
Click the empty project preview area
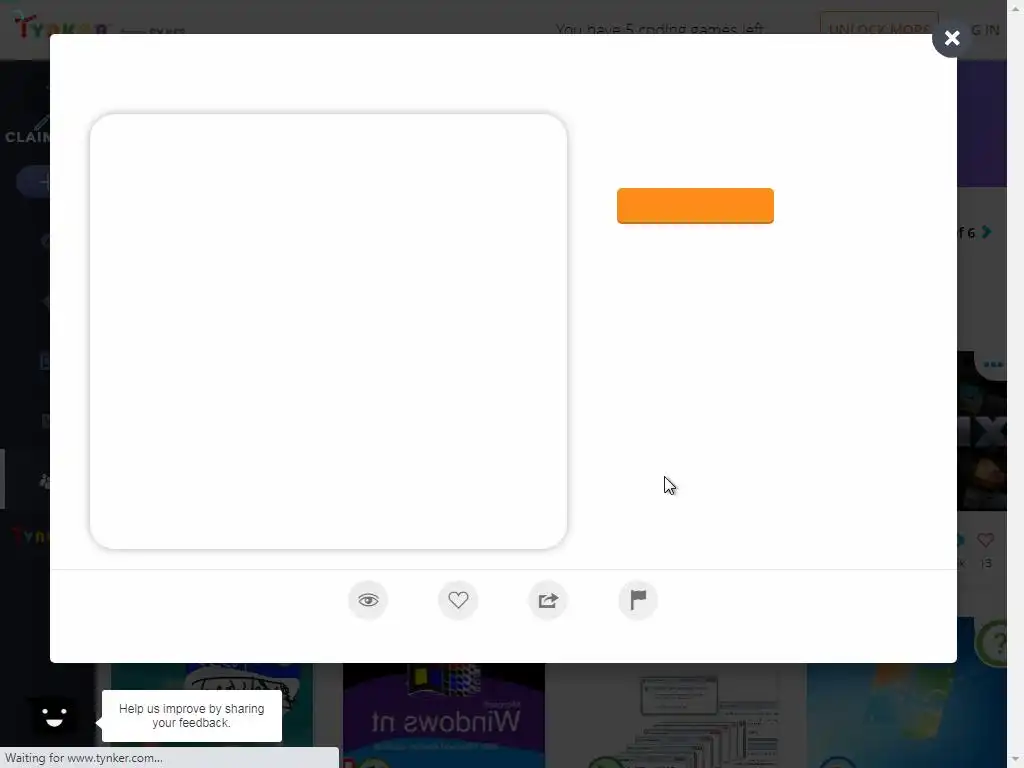328,331
